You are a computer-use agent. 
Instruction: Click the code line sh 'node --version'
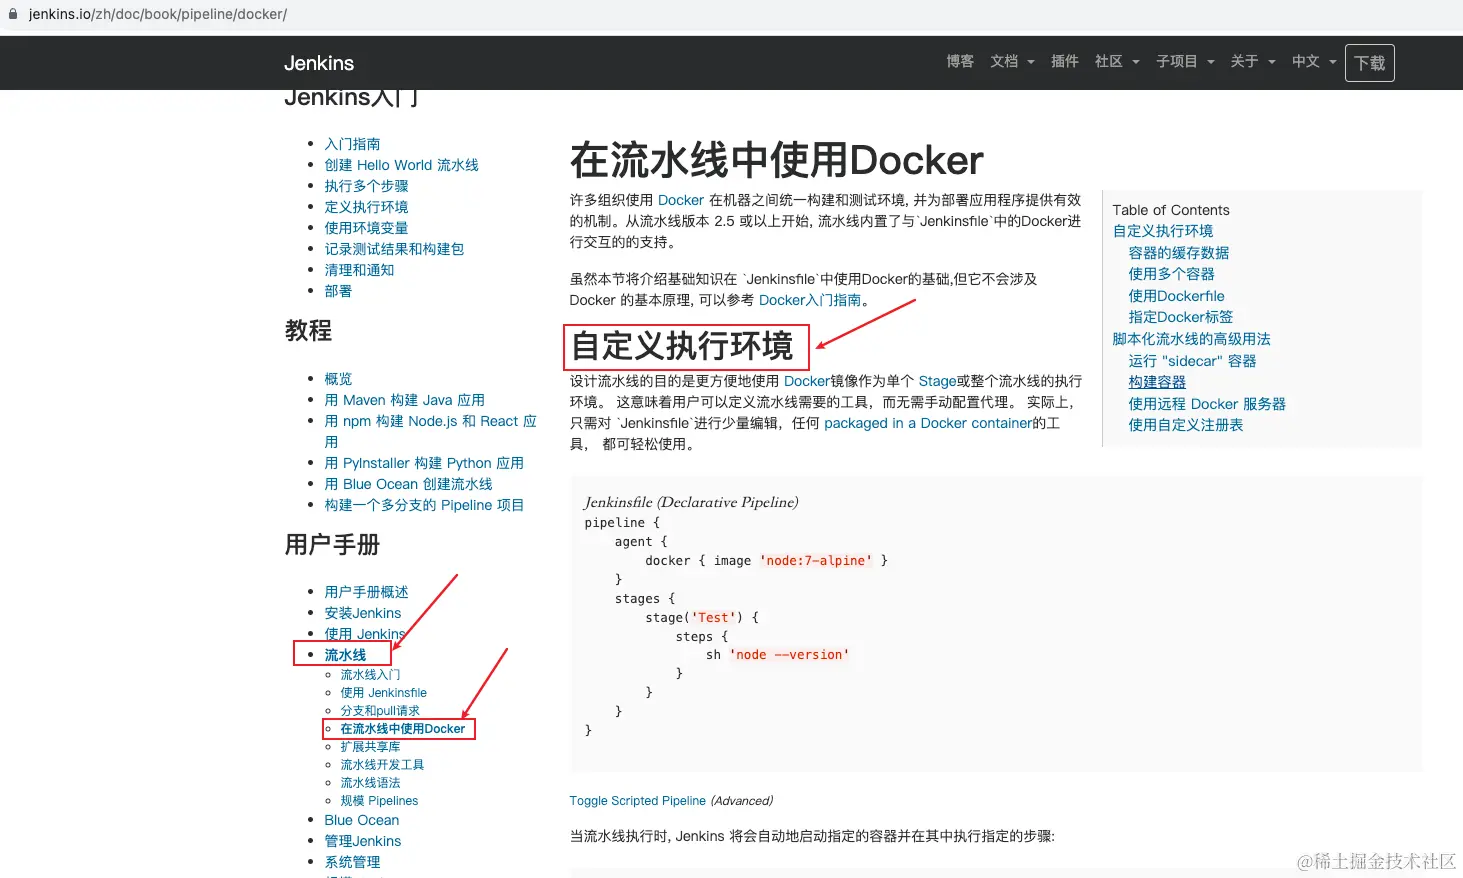777,655
